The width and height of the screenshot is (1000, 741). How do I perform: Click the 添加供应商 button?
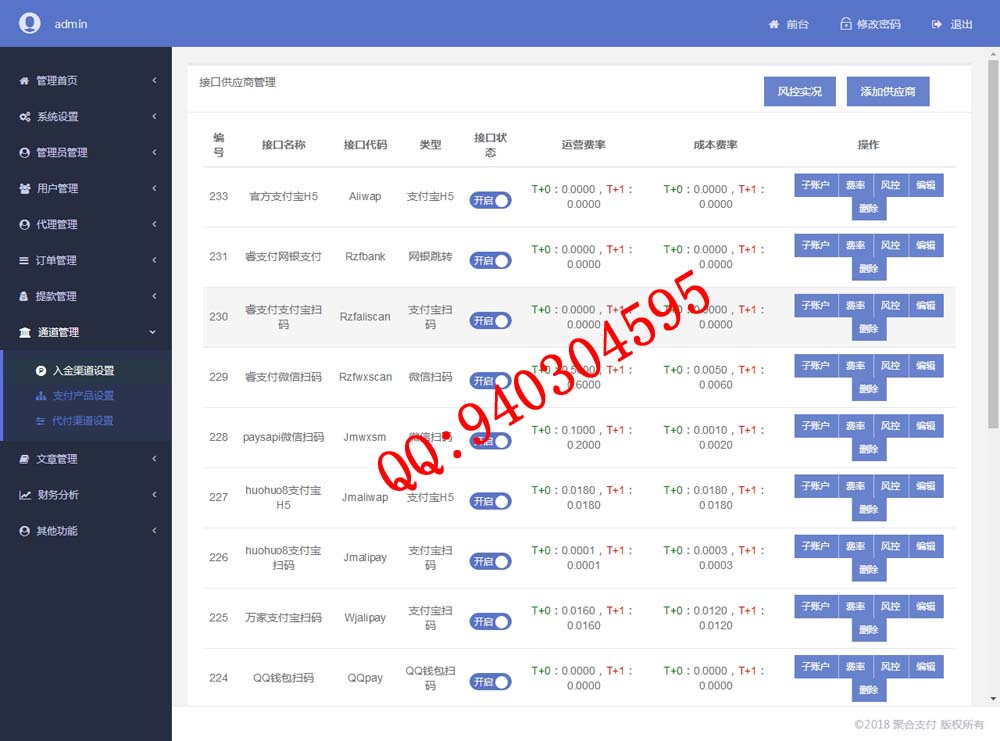888,91
